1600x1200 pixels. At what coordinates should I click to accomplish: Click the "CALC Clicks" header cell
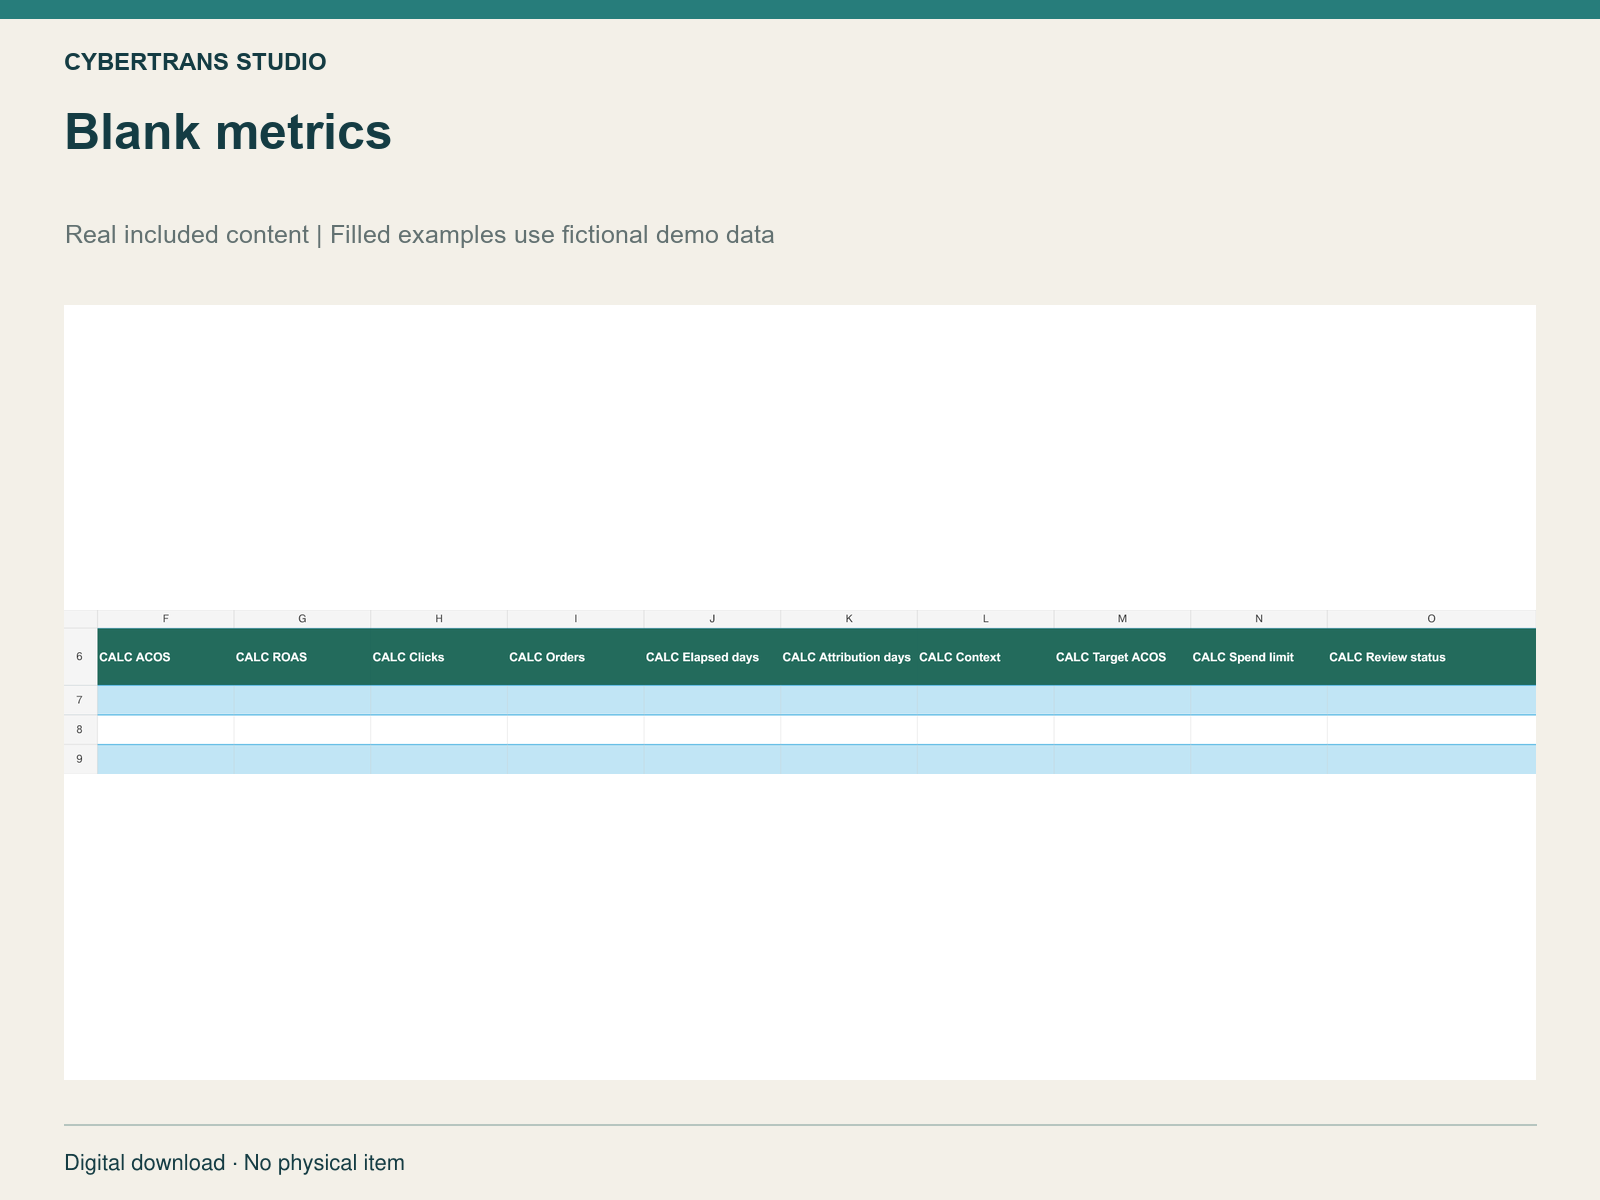(439, 657)
